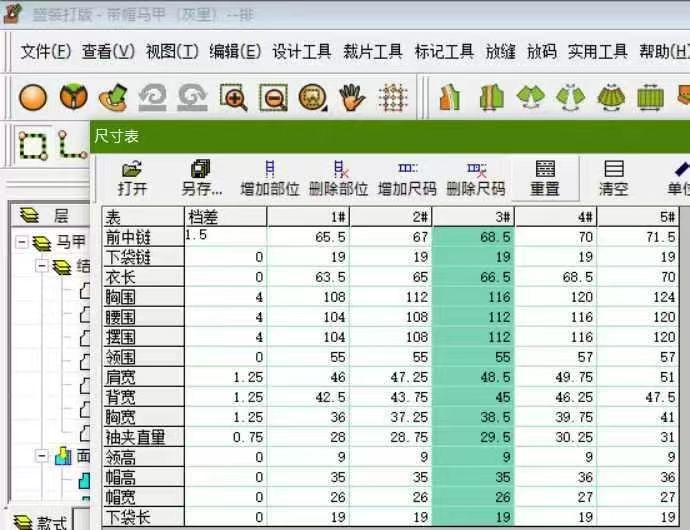The image size is (690, 530).
Task: Switch to the 款式 tab
Action: click(x=40, y=521)
